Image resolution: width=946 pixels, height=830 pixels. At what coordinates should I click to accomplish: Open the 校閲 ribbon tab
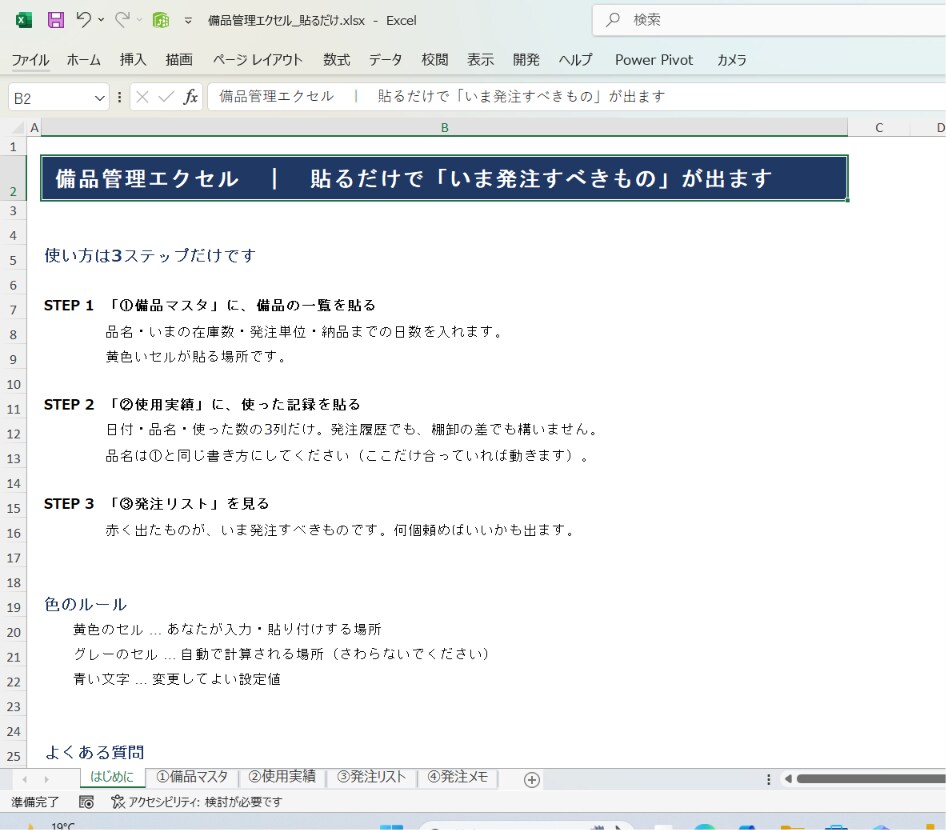pyautogui.click(x=434, y=60)
